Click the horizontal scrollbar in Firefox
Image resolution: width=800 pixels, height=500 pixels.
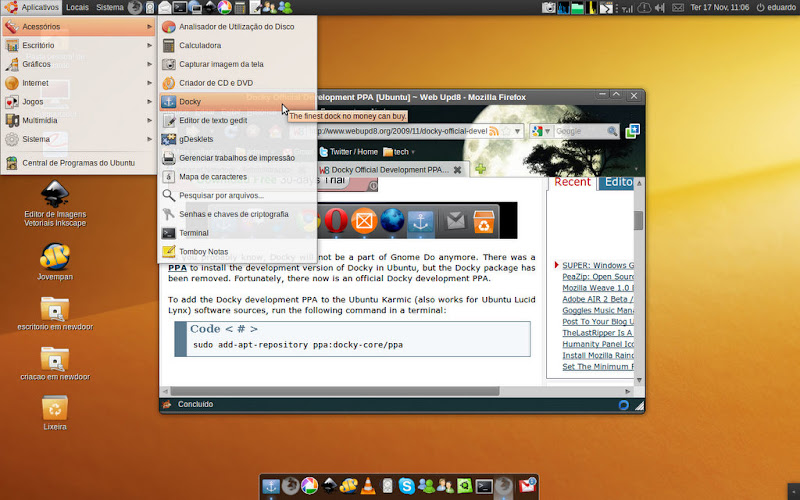coord(335,391)
